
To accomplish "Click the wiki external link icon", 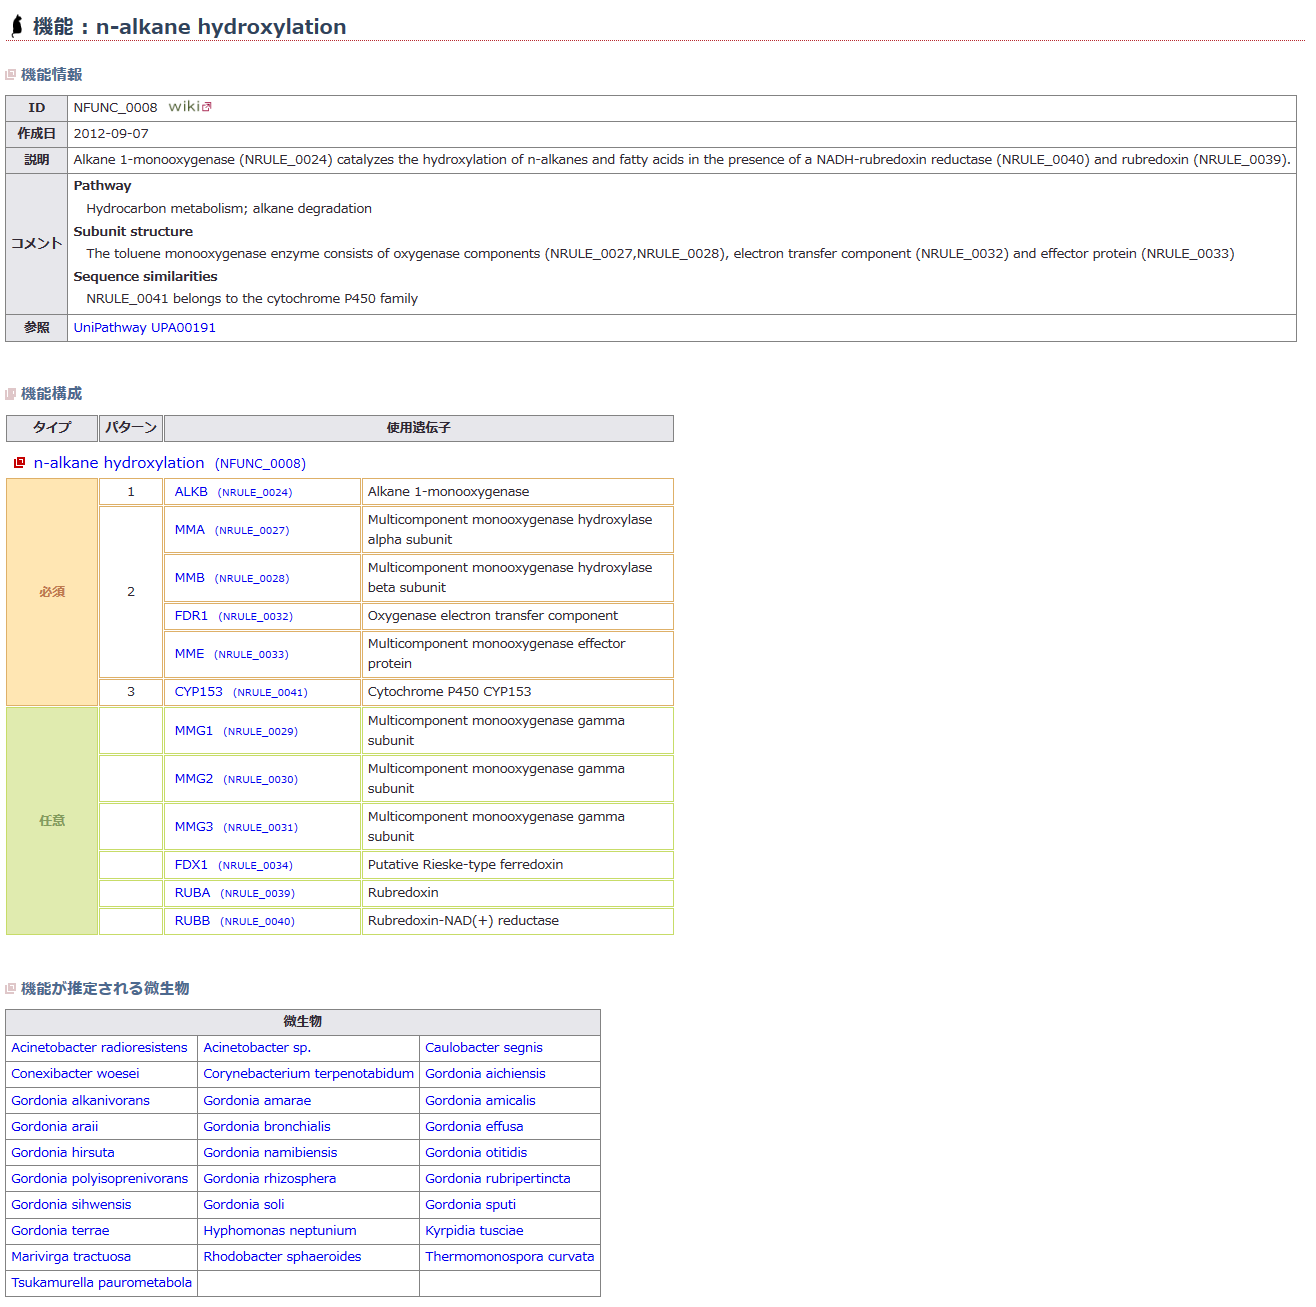I will [x=207, y=107].
